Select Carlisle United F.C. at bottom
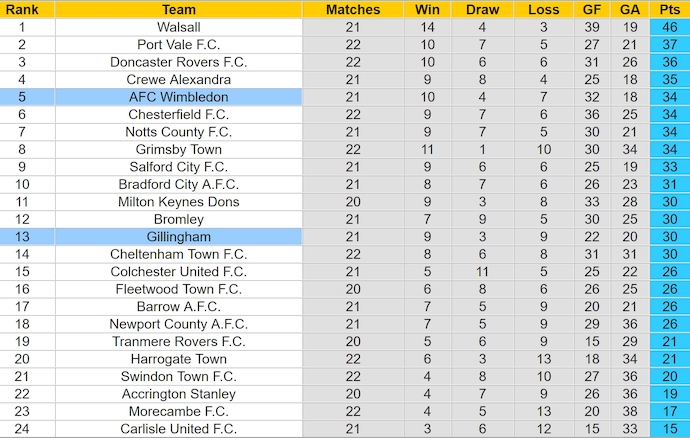This screenshot has height=438, width=690. pos(179,429)
